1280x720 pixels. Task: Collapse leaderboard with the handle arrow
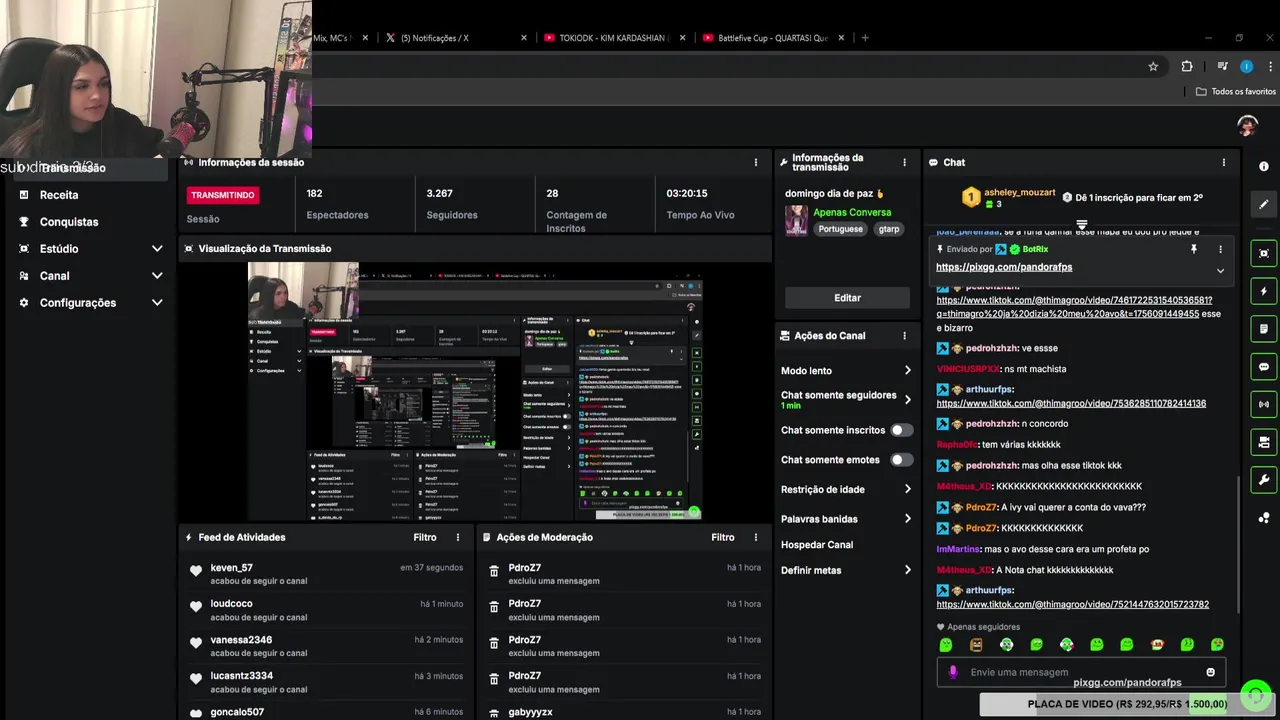(x=1081, y=224)
